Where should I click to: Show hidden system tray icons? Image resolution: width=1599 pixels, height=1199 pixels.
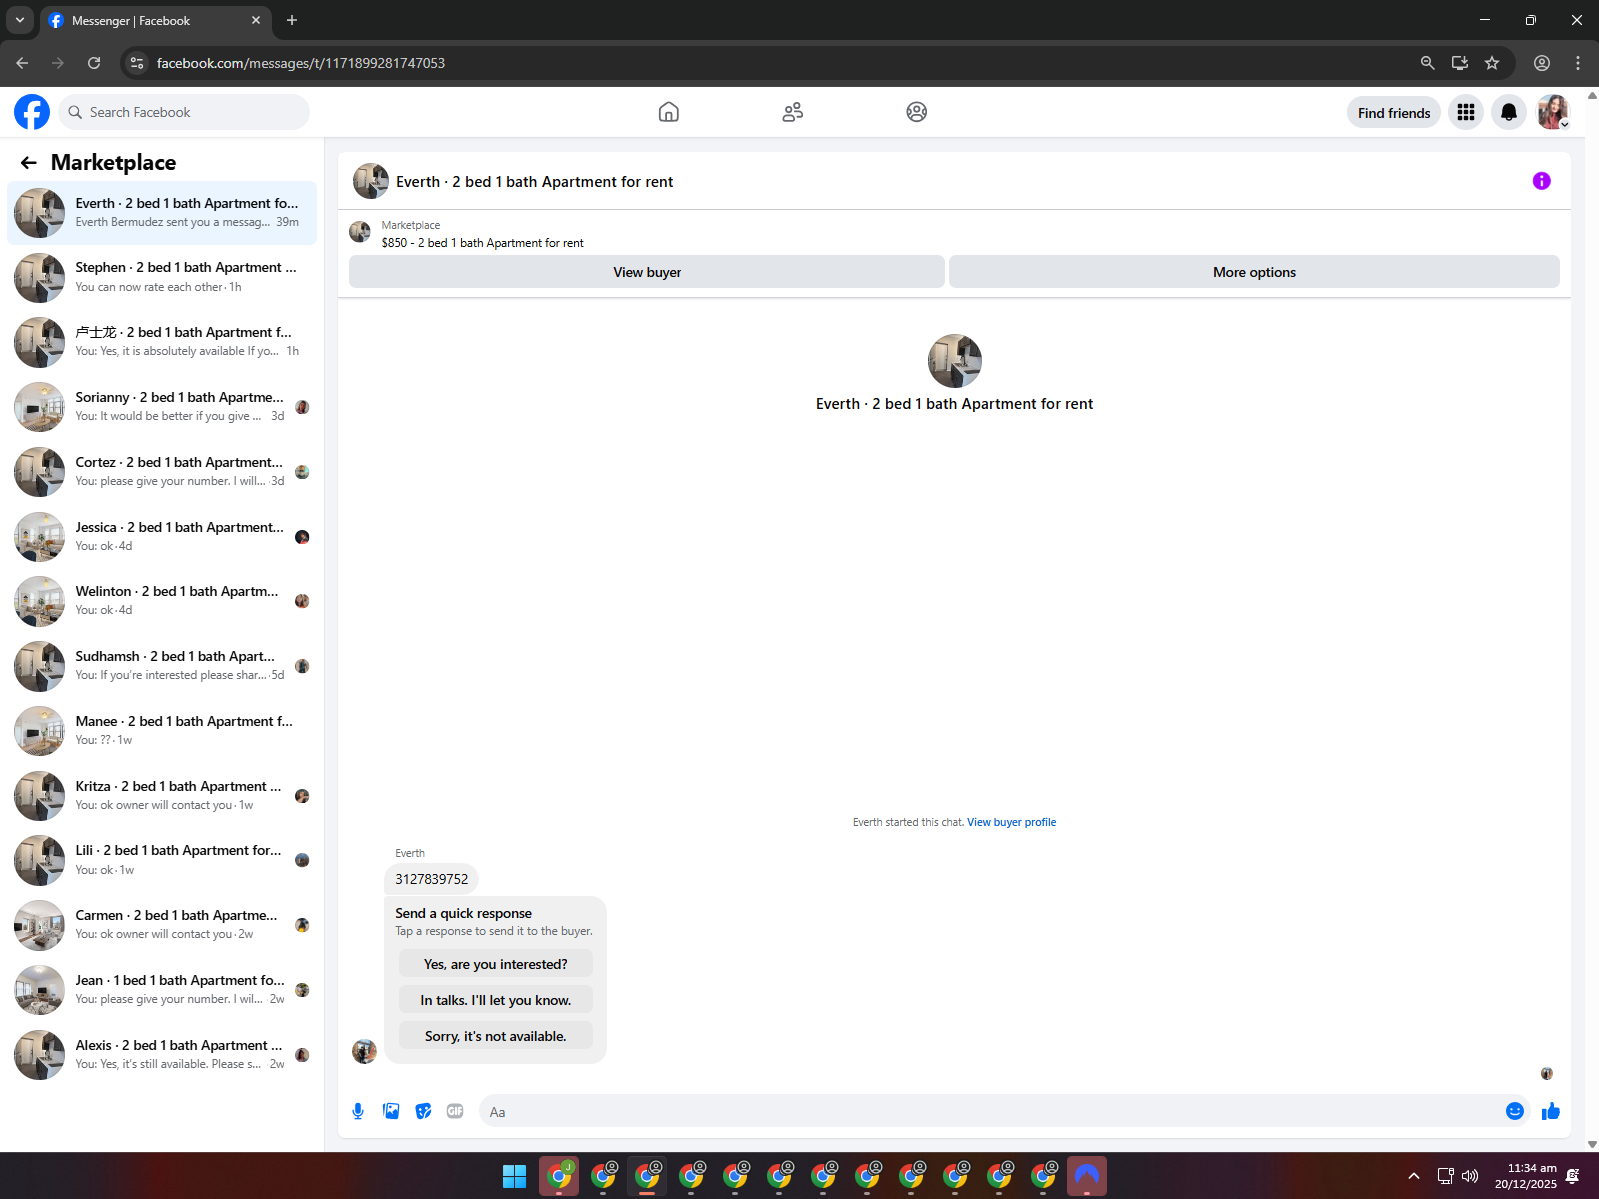pos(1413,1176)
